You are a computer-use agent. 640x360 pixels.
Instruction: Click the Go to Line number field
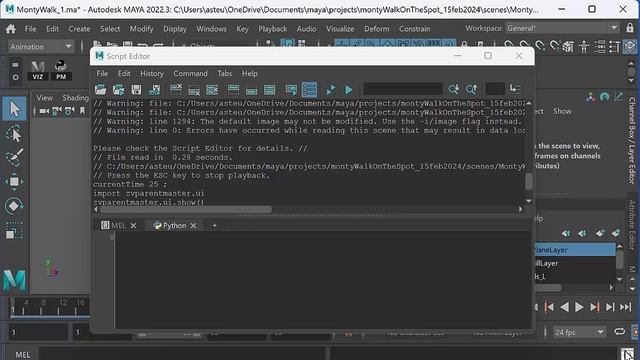click(495, 89)
